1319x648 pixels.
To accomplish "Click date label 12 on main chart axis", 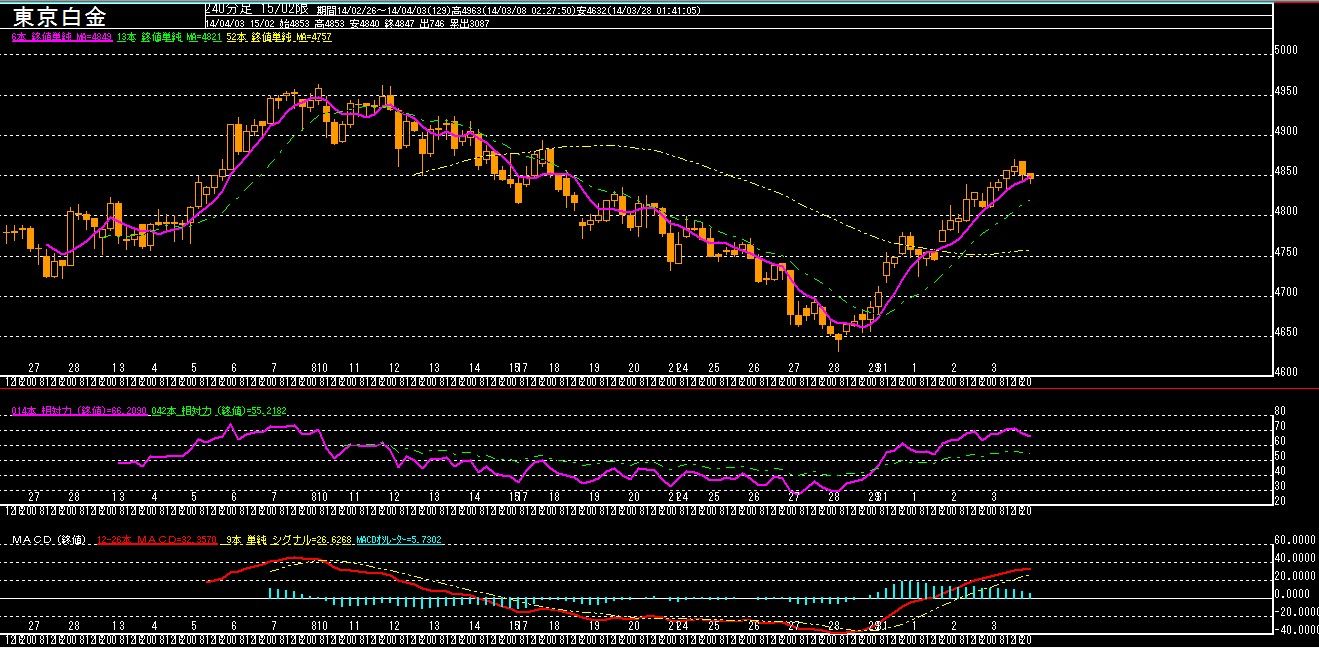I will 394,367.
